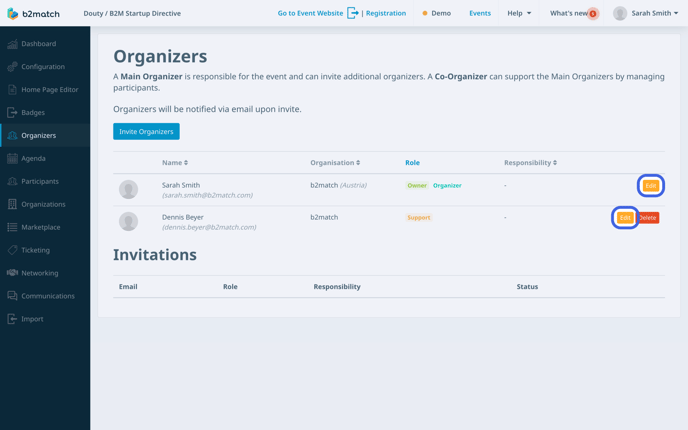Open Import in the sidebar
688x430 pixels.
click(45, 319)
